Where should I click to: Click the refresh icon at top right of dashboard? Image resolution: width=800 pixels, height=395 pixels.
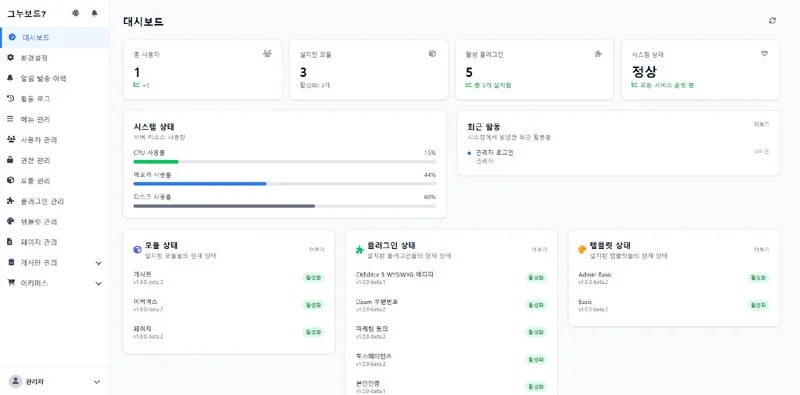click(772, 20)
